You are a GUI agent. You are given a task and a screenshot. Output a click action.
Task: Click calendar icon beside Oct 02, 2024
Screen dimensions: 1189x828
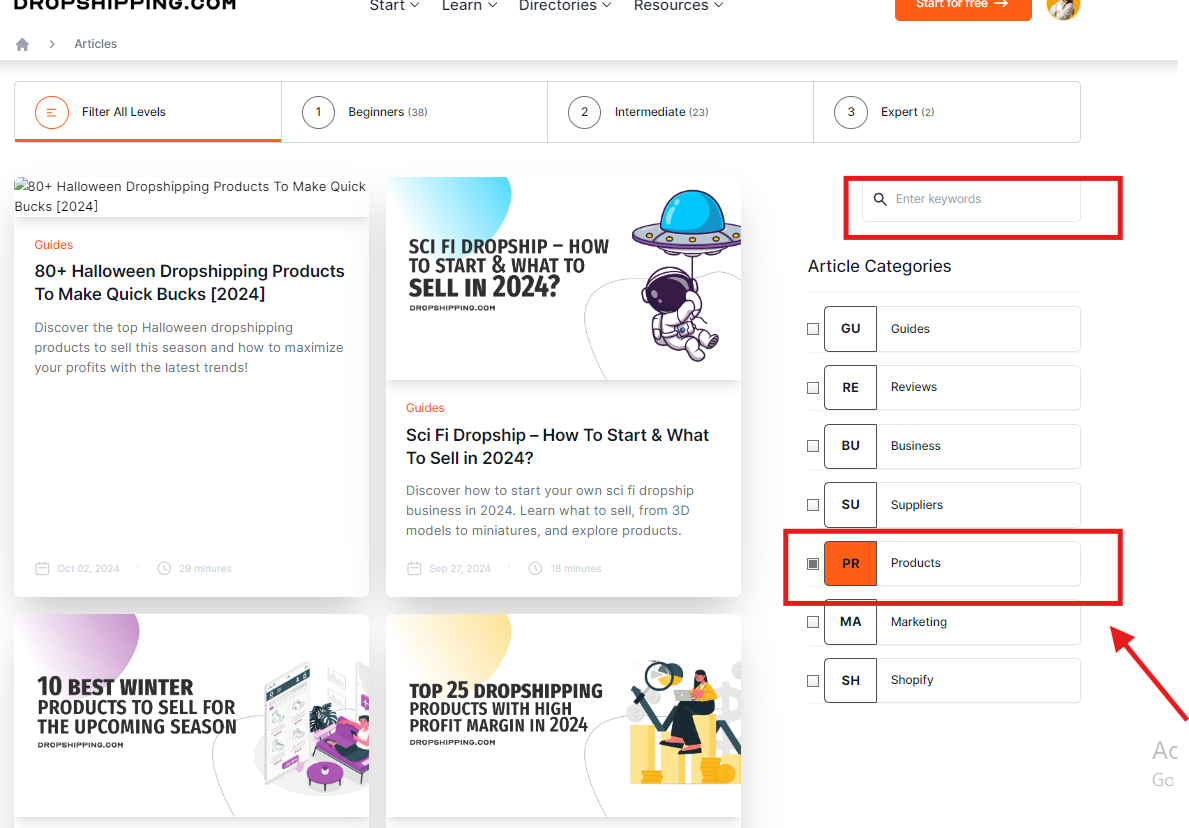coord(42,569)
